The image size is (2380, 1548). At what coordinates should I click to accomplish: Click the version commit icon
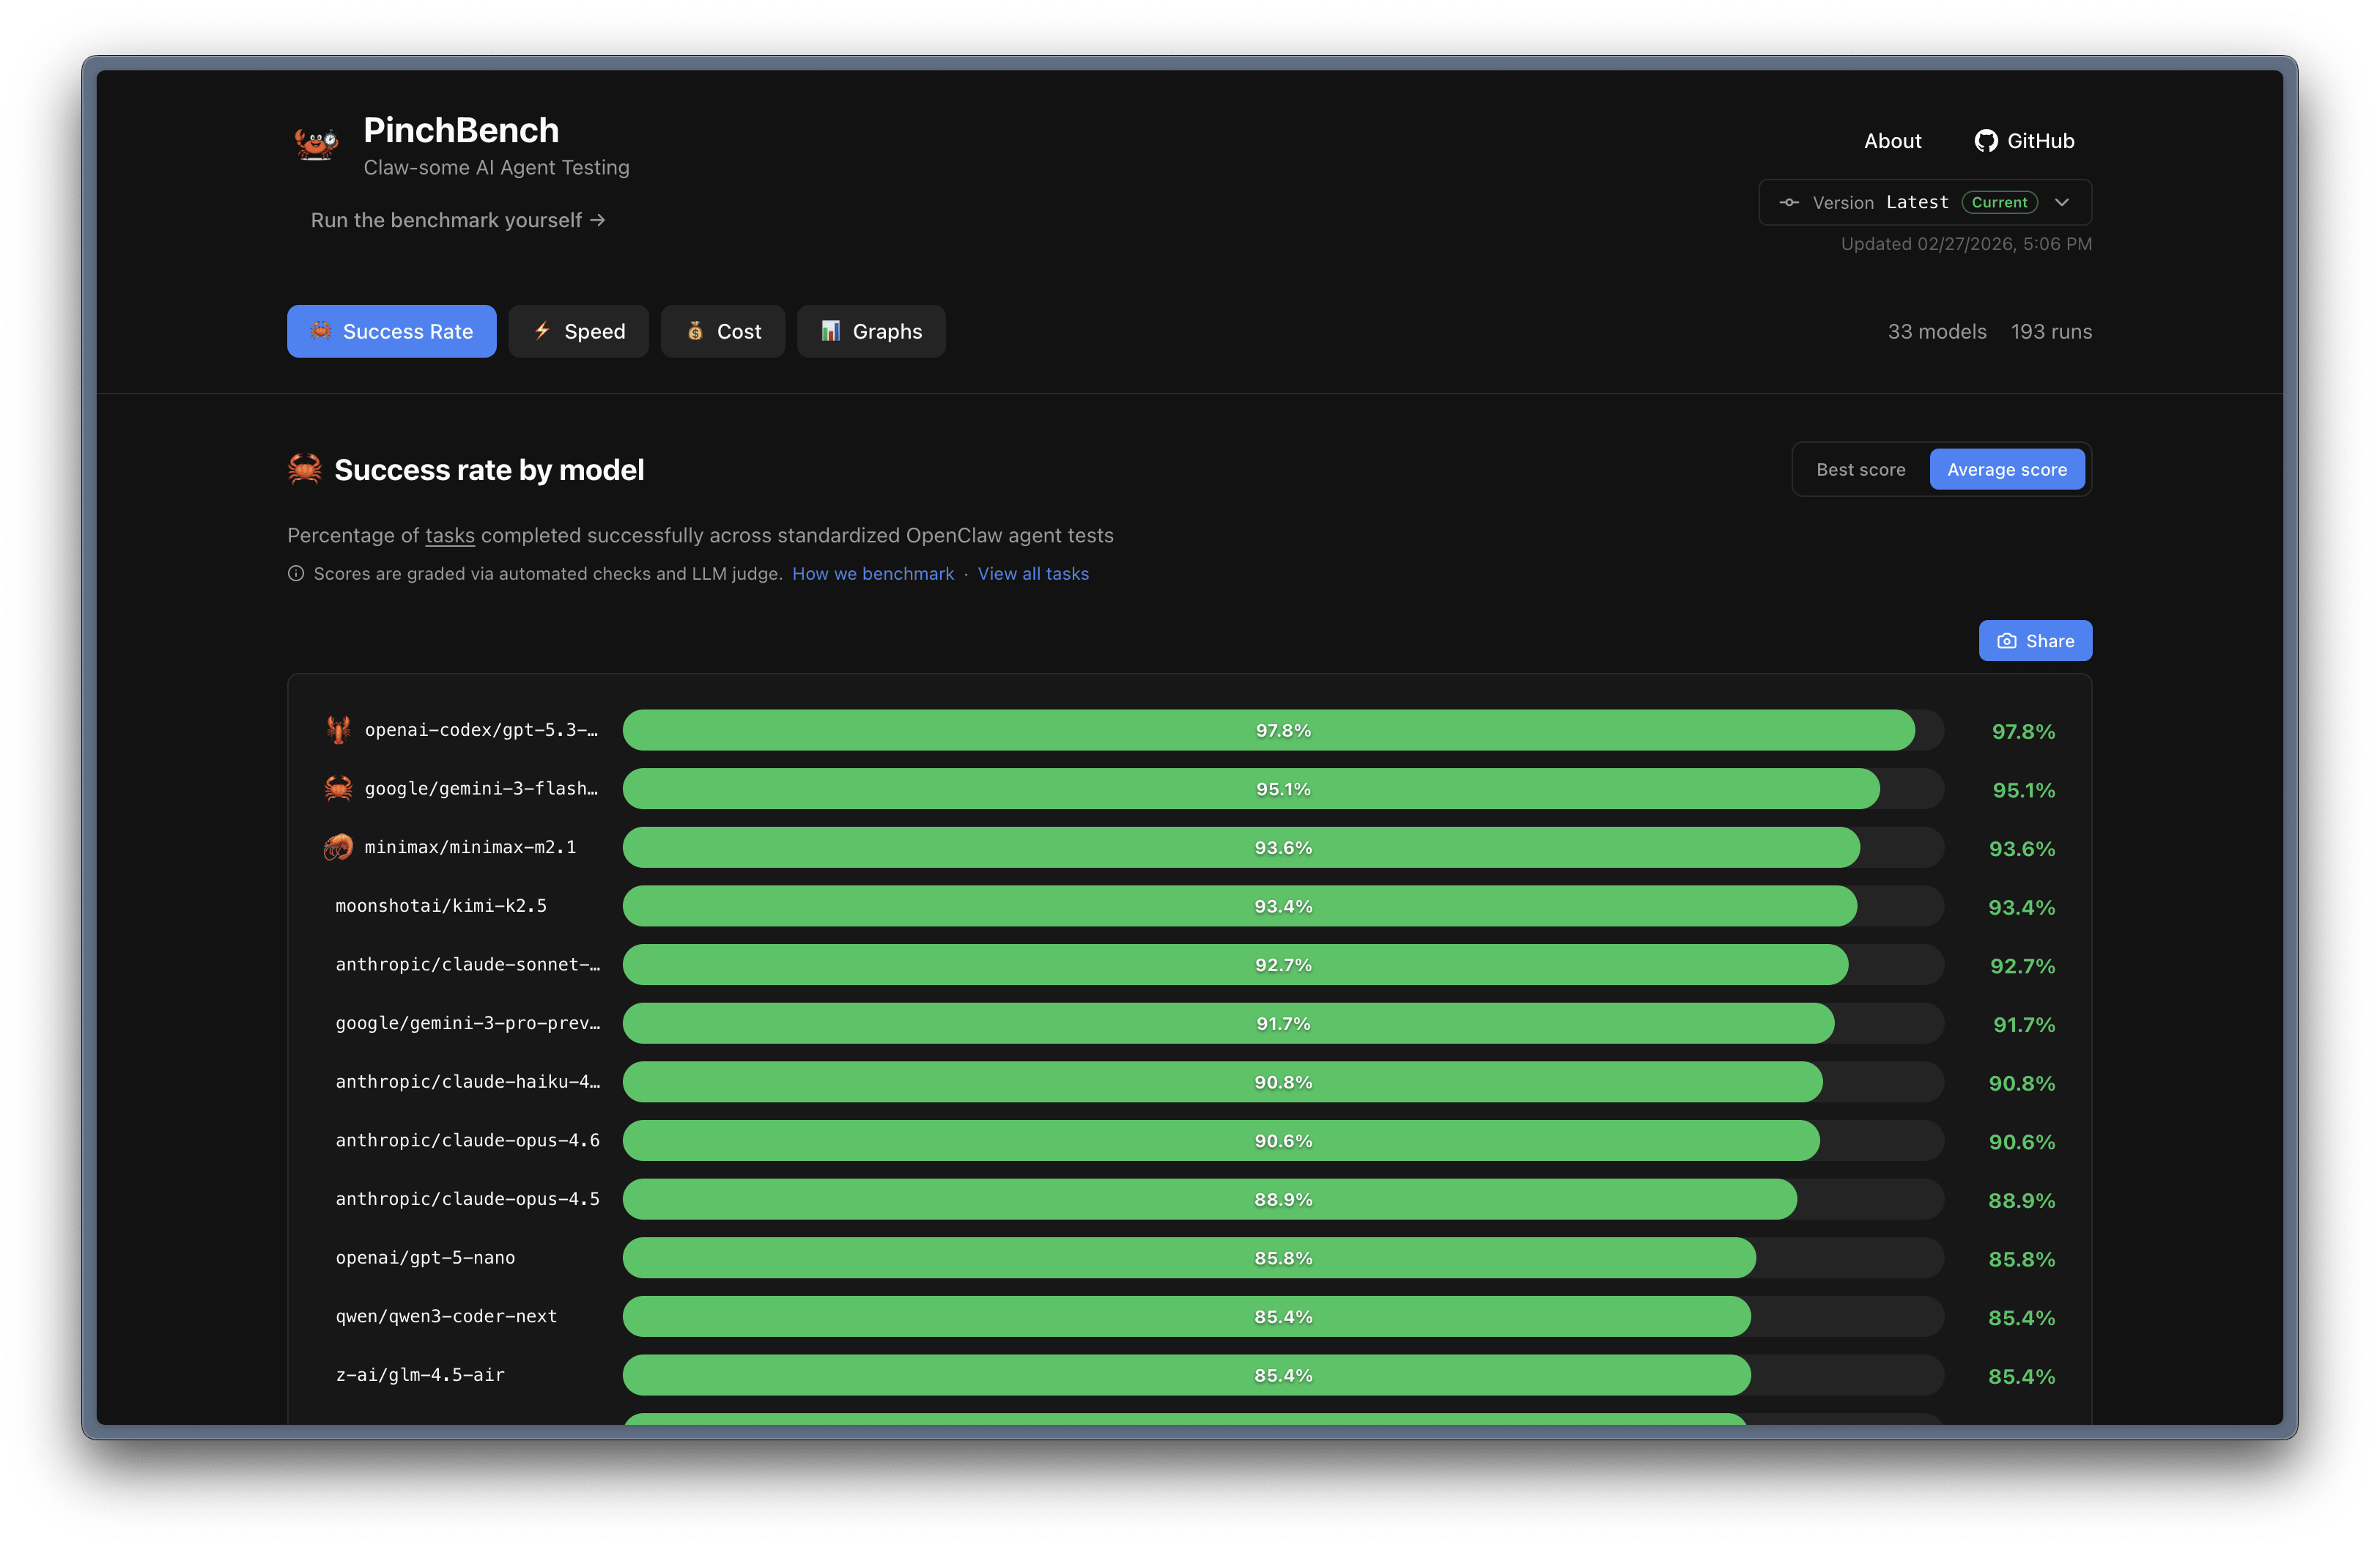1789,203
